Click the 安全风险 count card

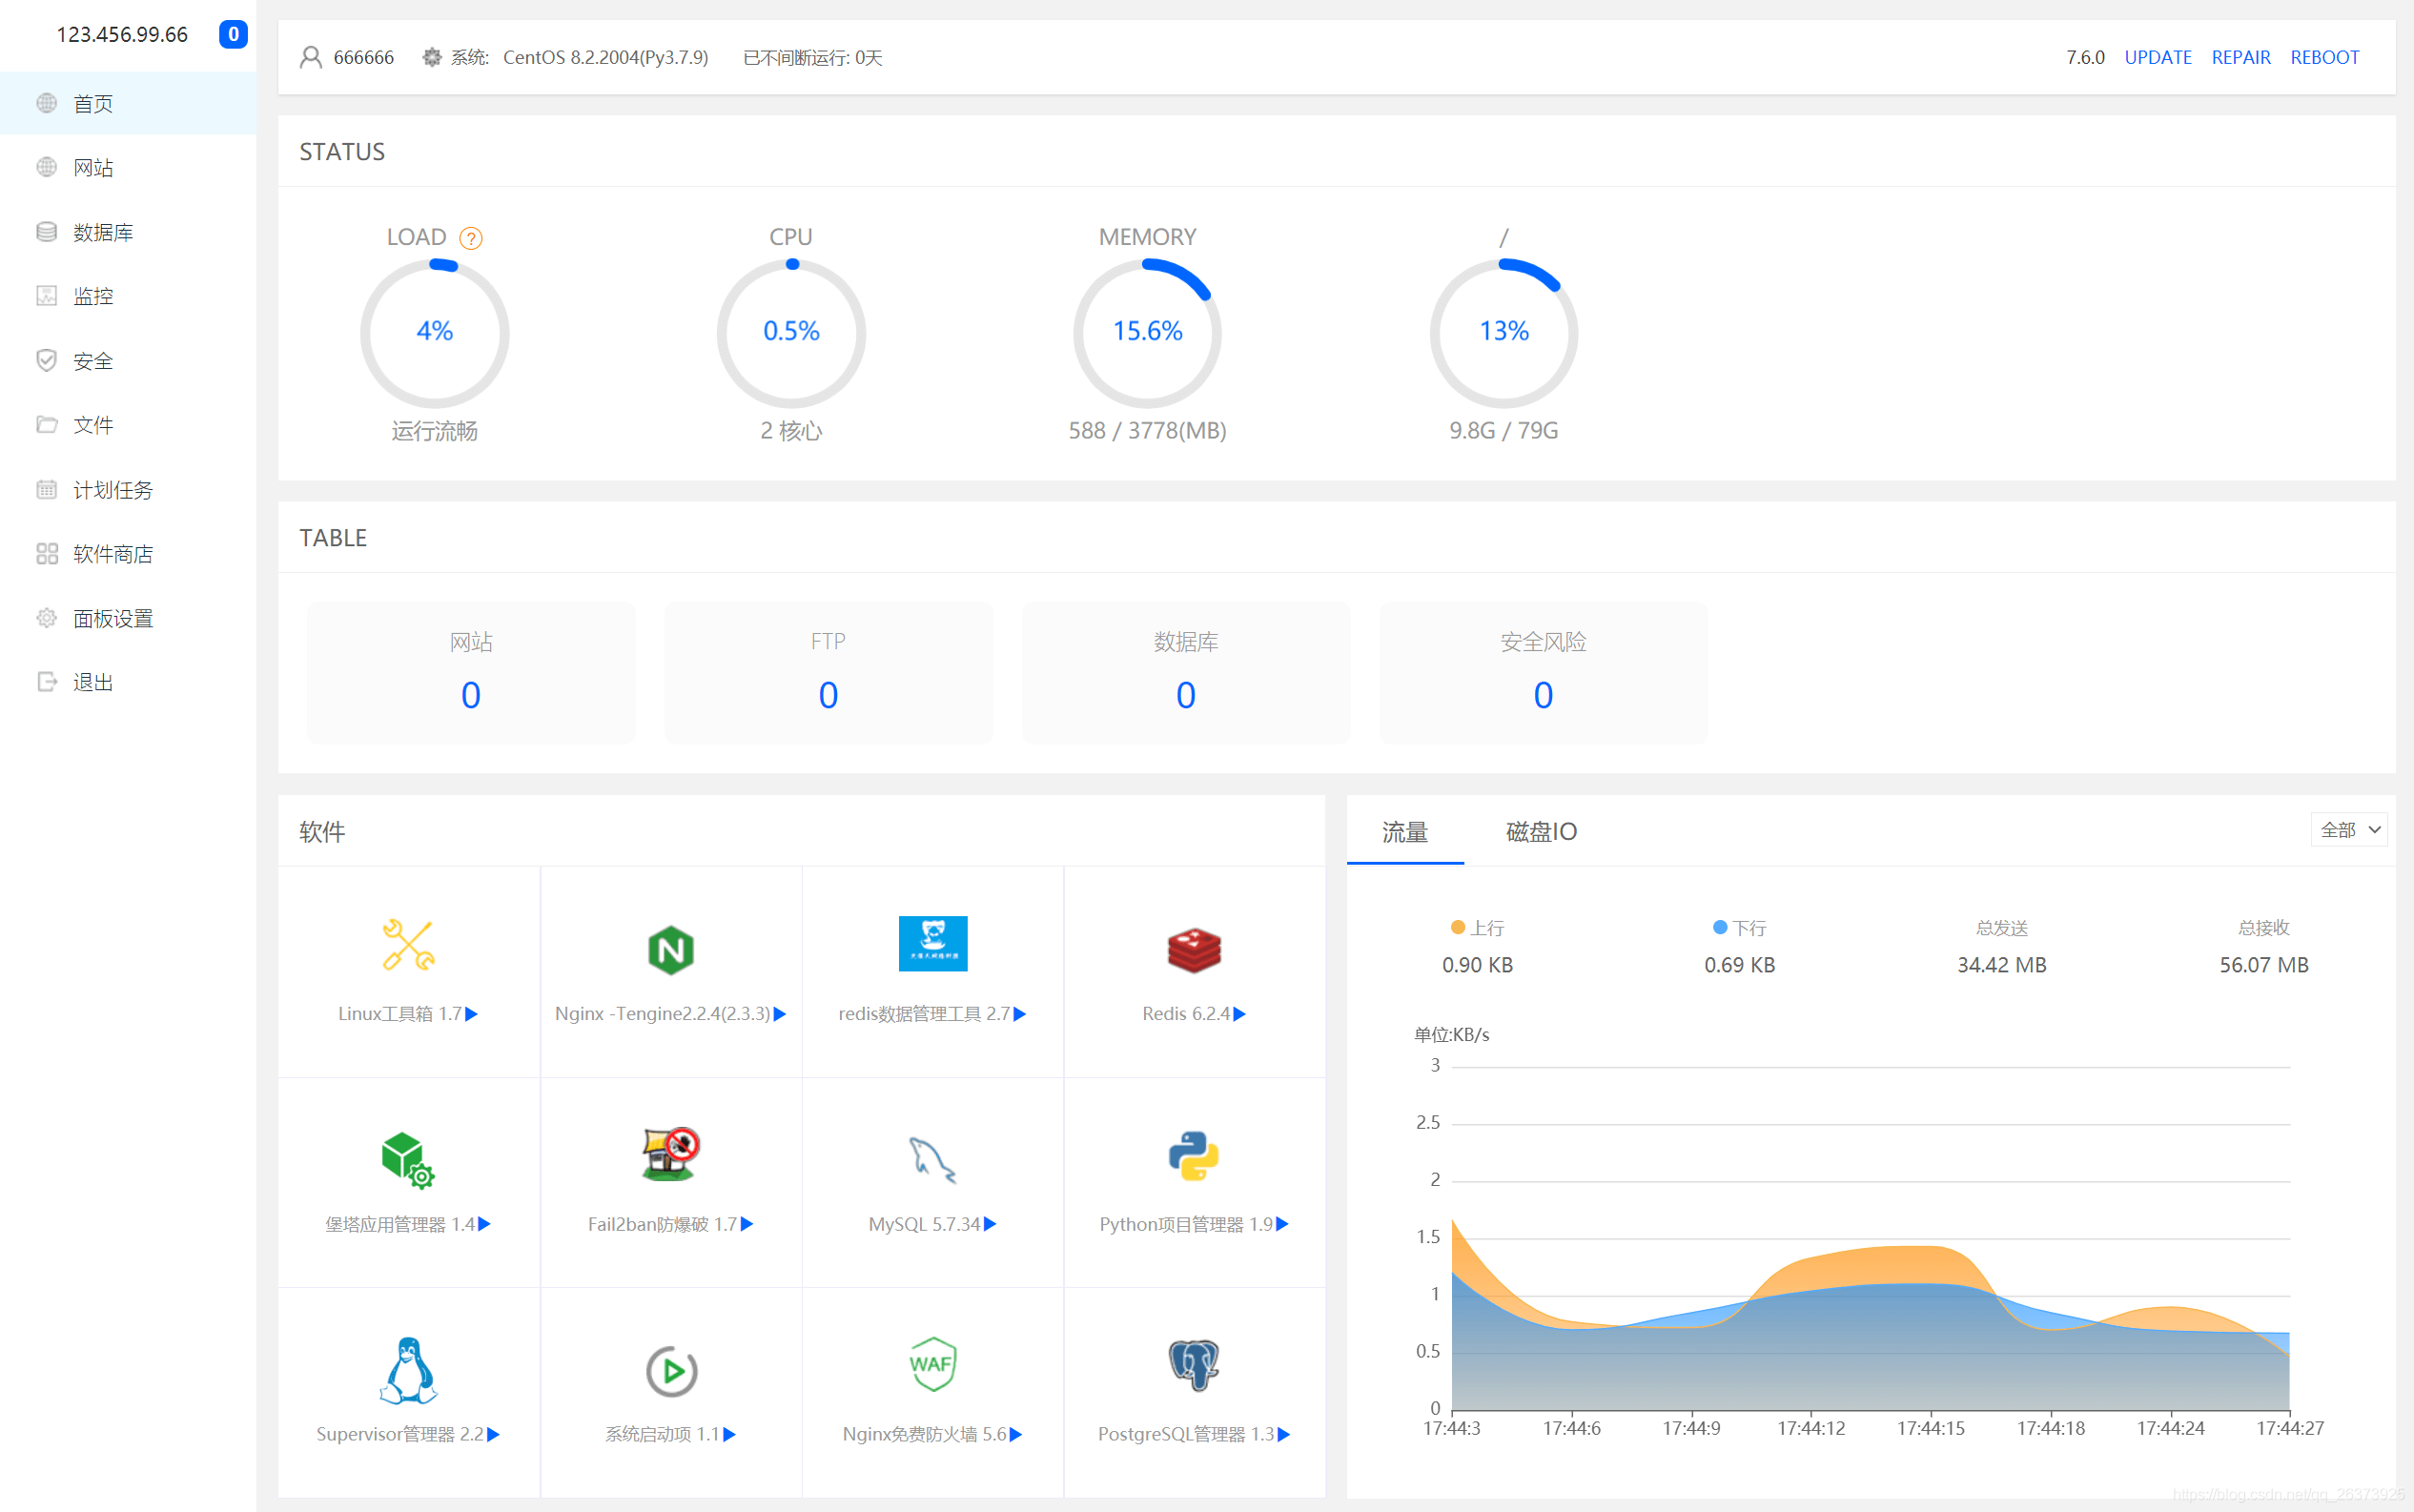pos(1543,672)
